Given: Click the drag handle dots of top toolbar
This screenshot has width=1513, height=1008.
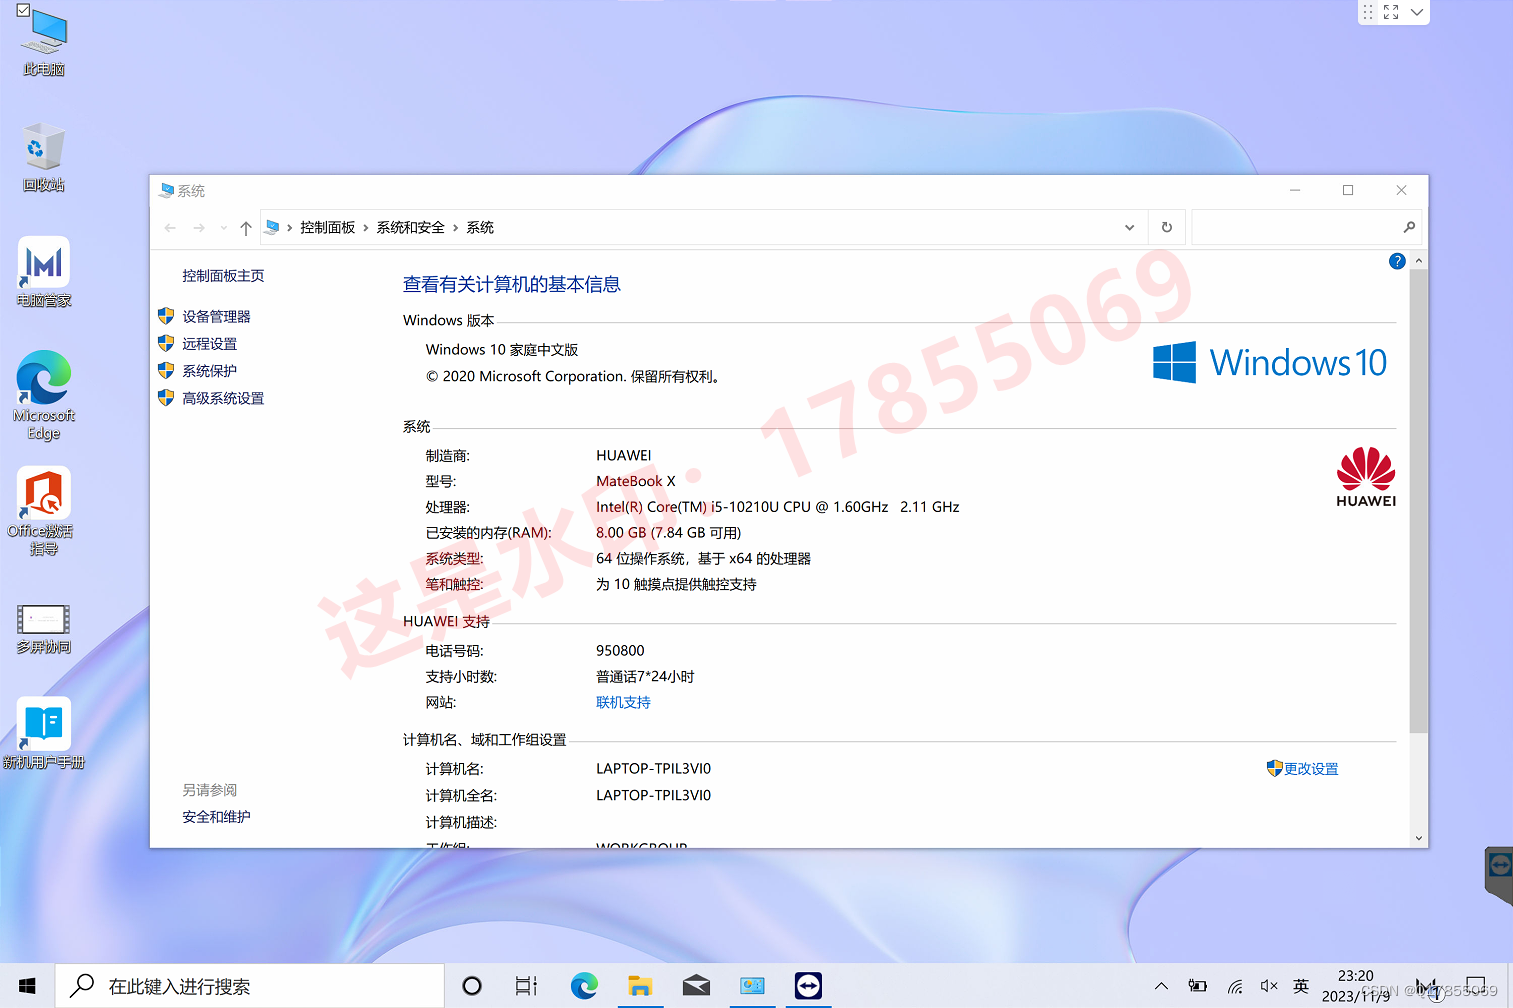Looking at the screenshot, I should [x=1368, y=12].
